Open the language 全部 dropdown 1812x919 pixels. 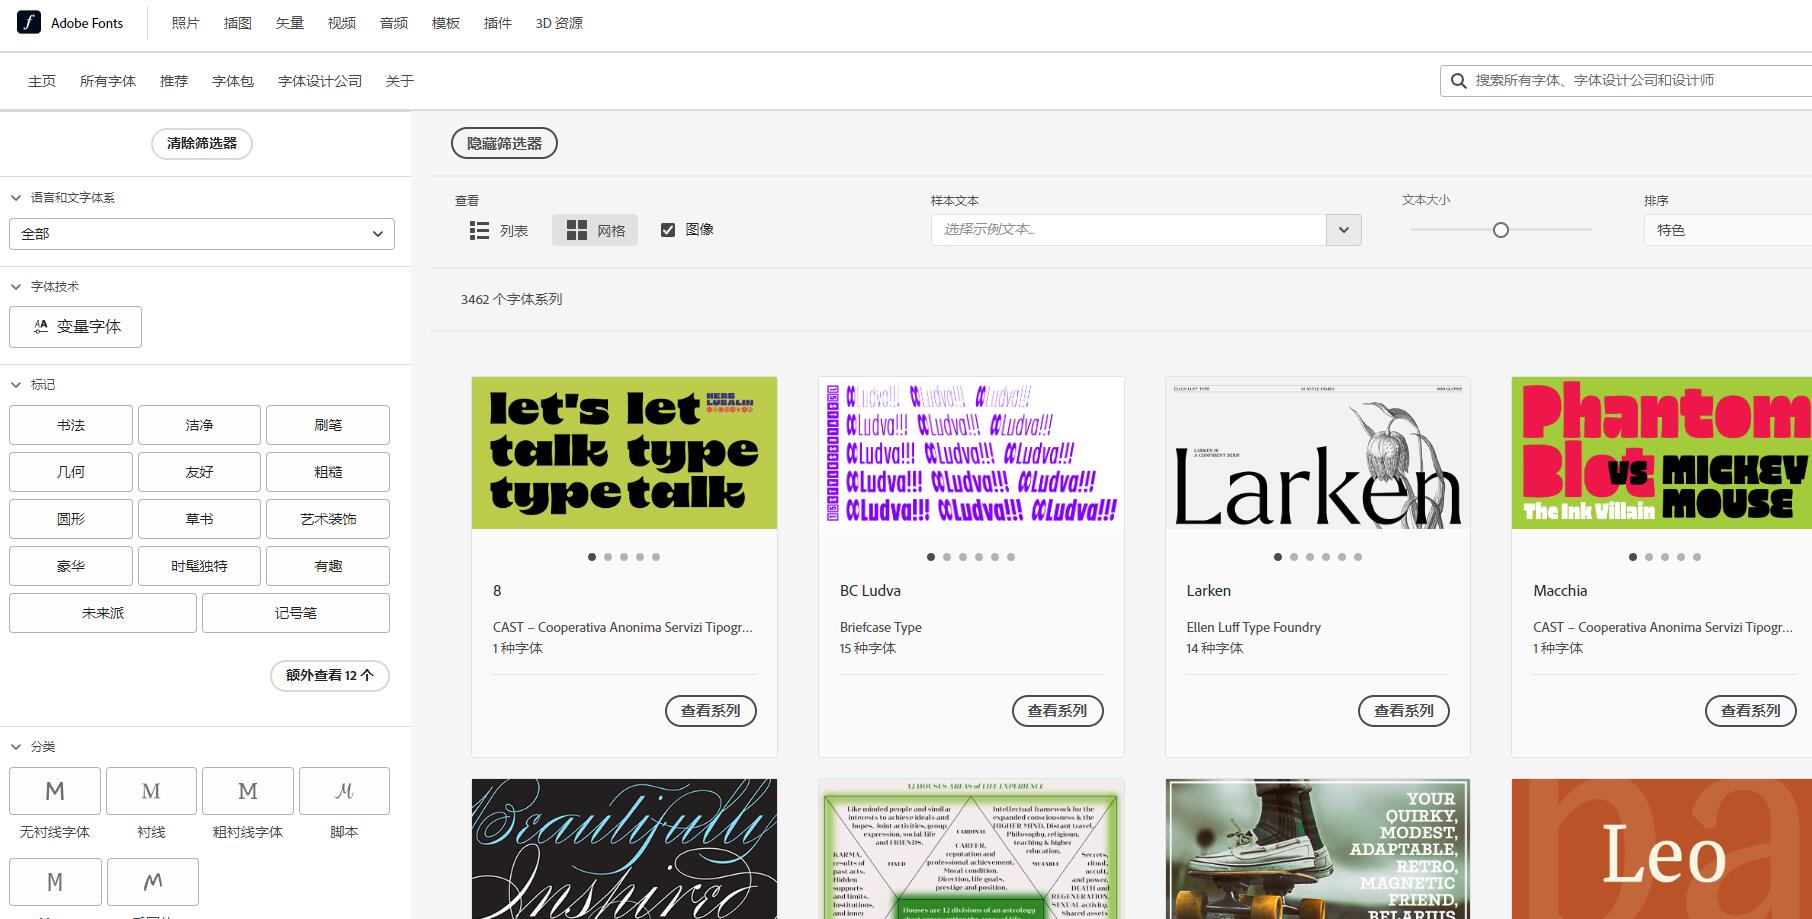coord(202,234)
